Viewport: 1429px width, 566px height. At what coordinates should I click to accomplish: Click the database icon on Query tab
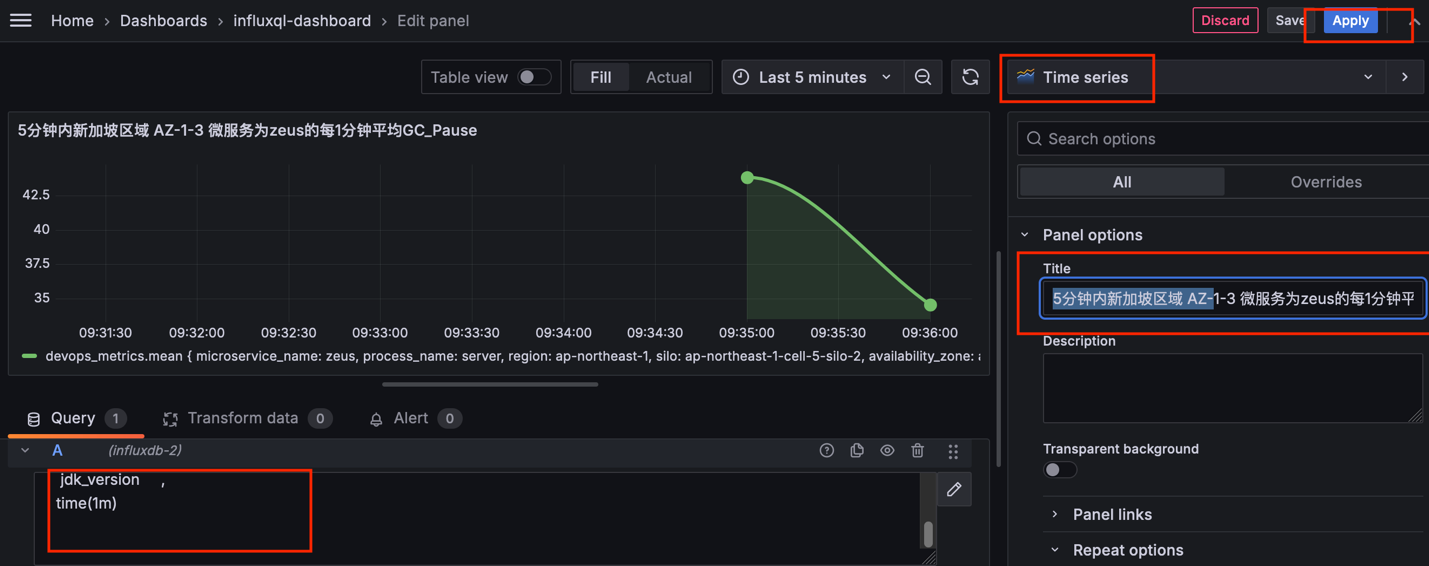33,419
